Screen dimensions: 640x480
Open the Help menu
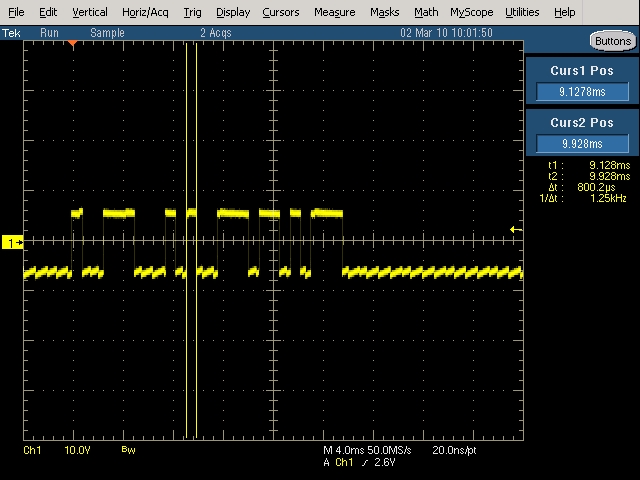tap(564, 12)
